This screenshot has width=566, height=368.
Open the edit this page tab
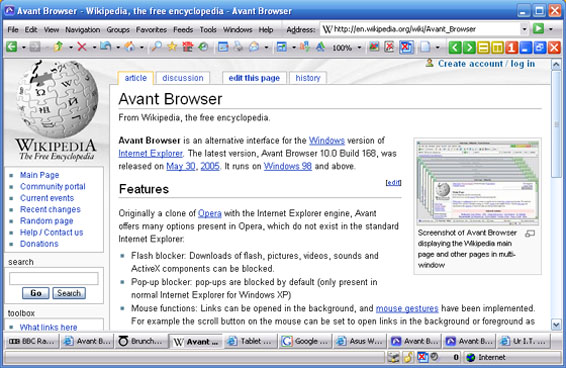click(254, 78)
